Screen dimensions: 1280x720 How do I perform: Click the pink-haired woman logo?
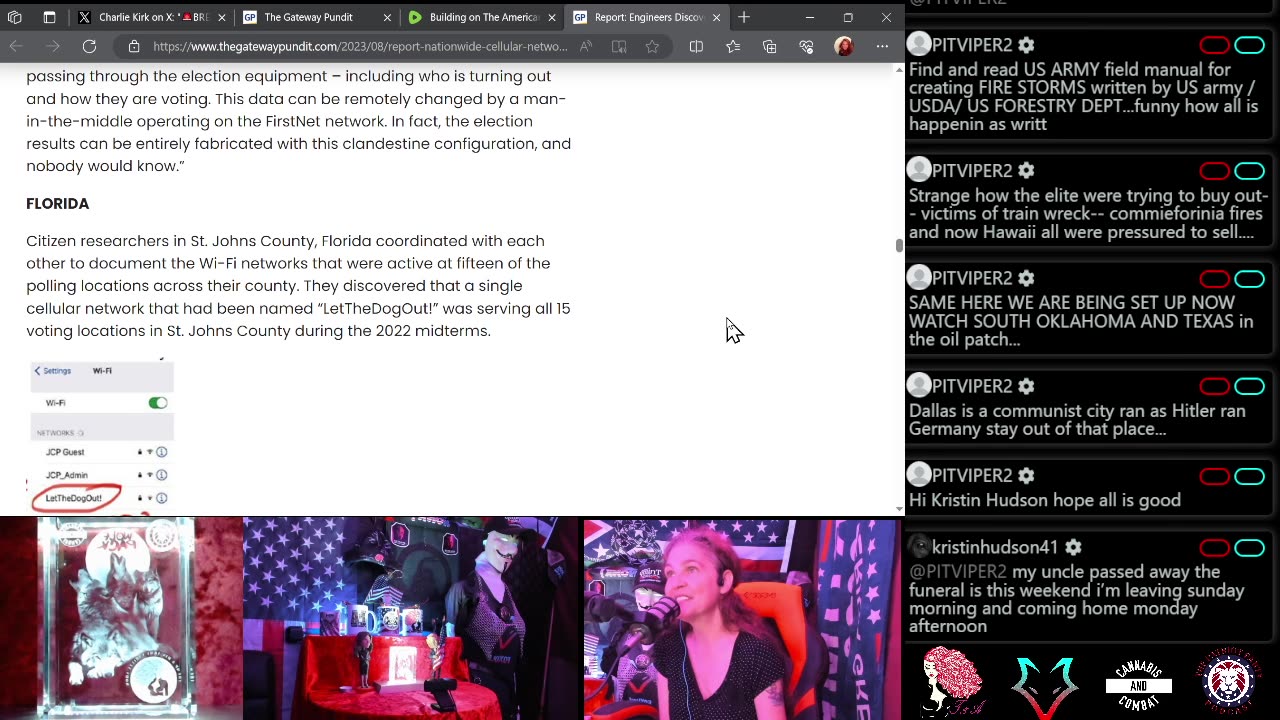(953, 681)
